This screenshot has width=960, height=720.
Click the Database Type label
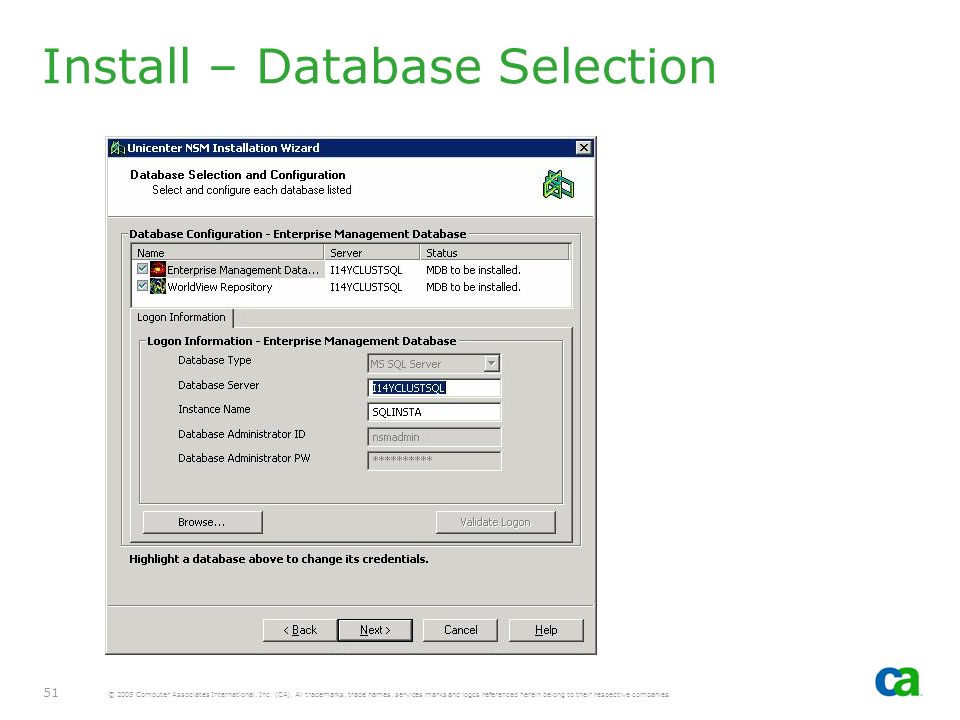[215, 361]
